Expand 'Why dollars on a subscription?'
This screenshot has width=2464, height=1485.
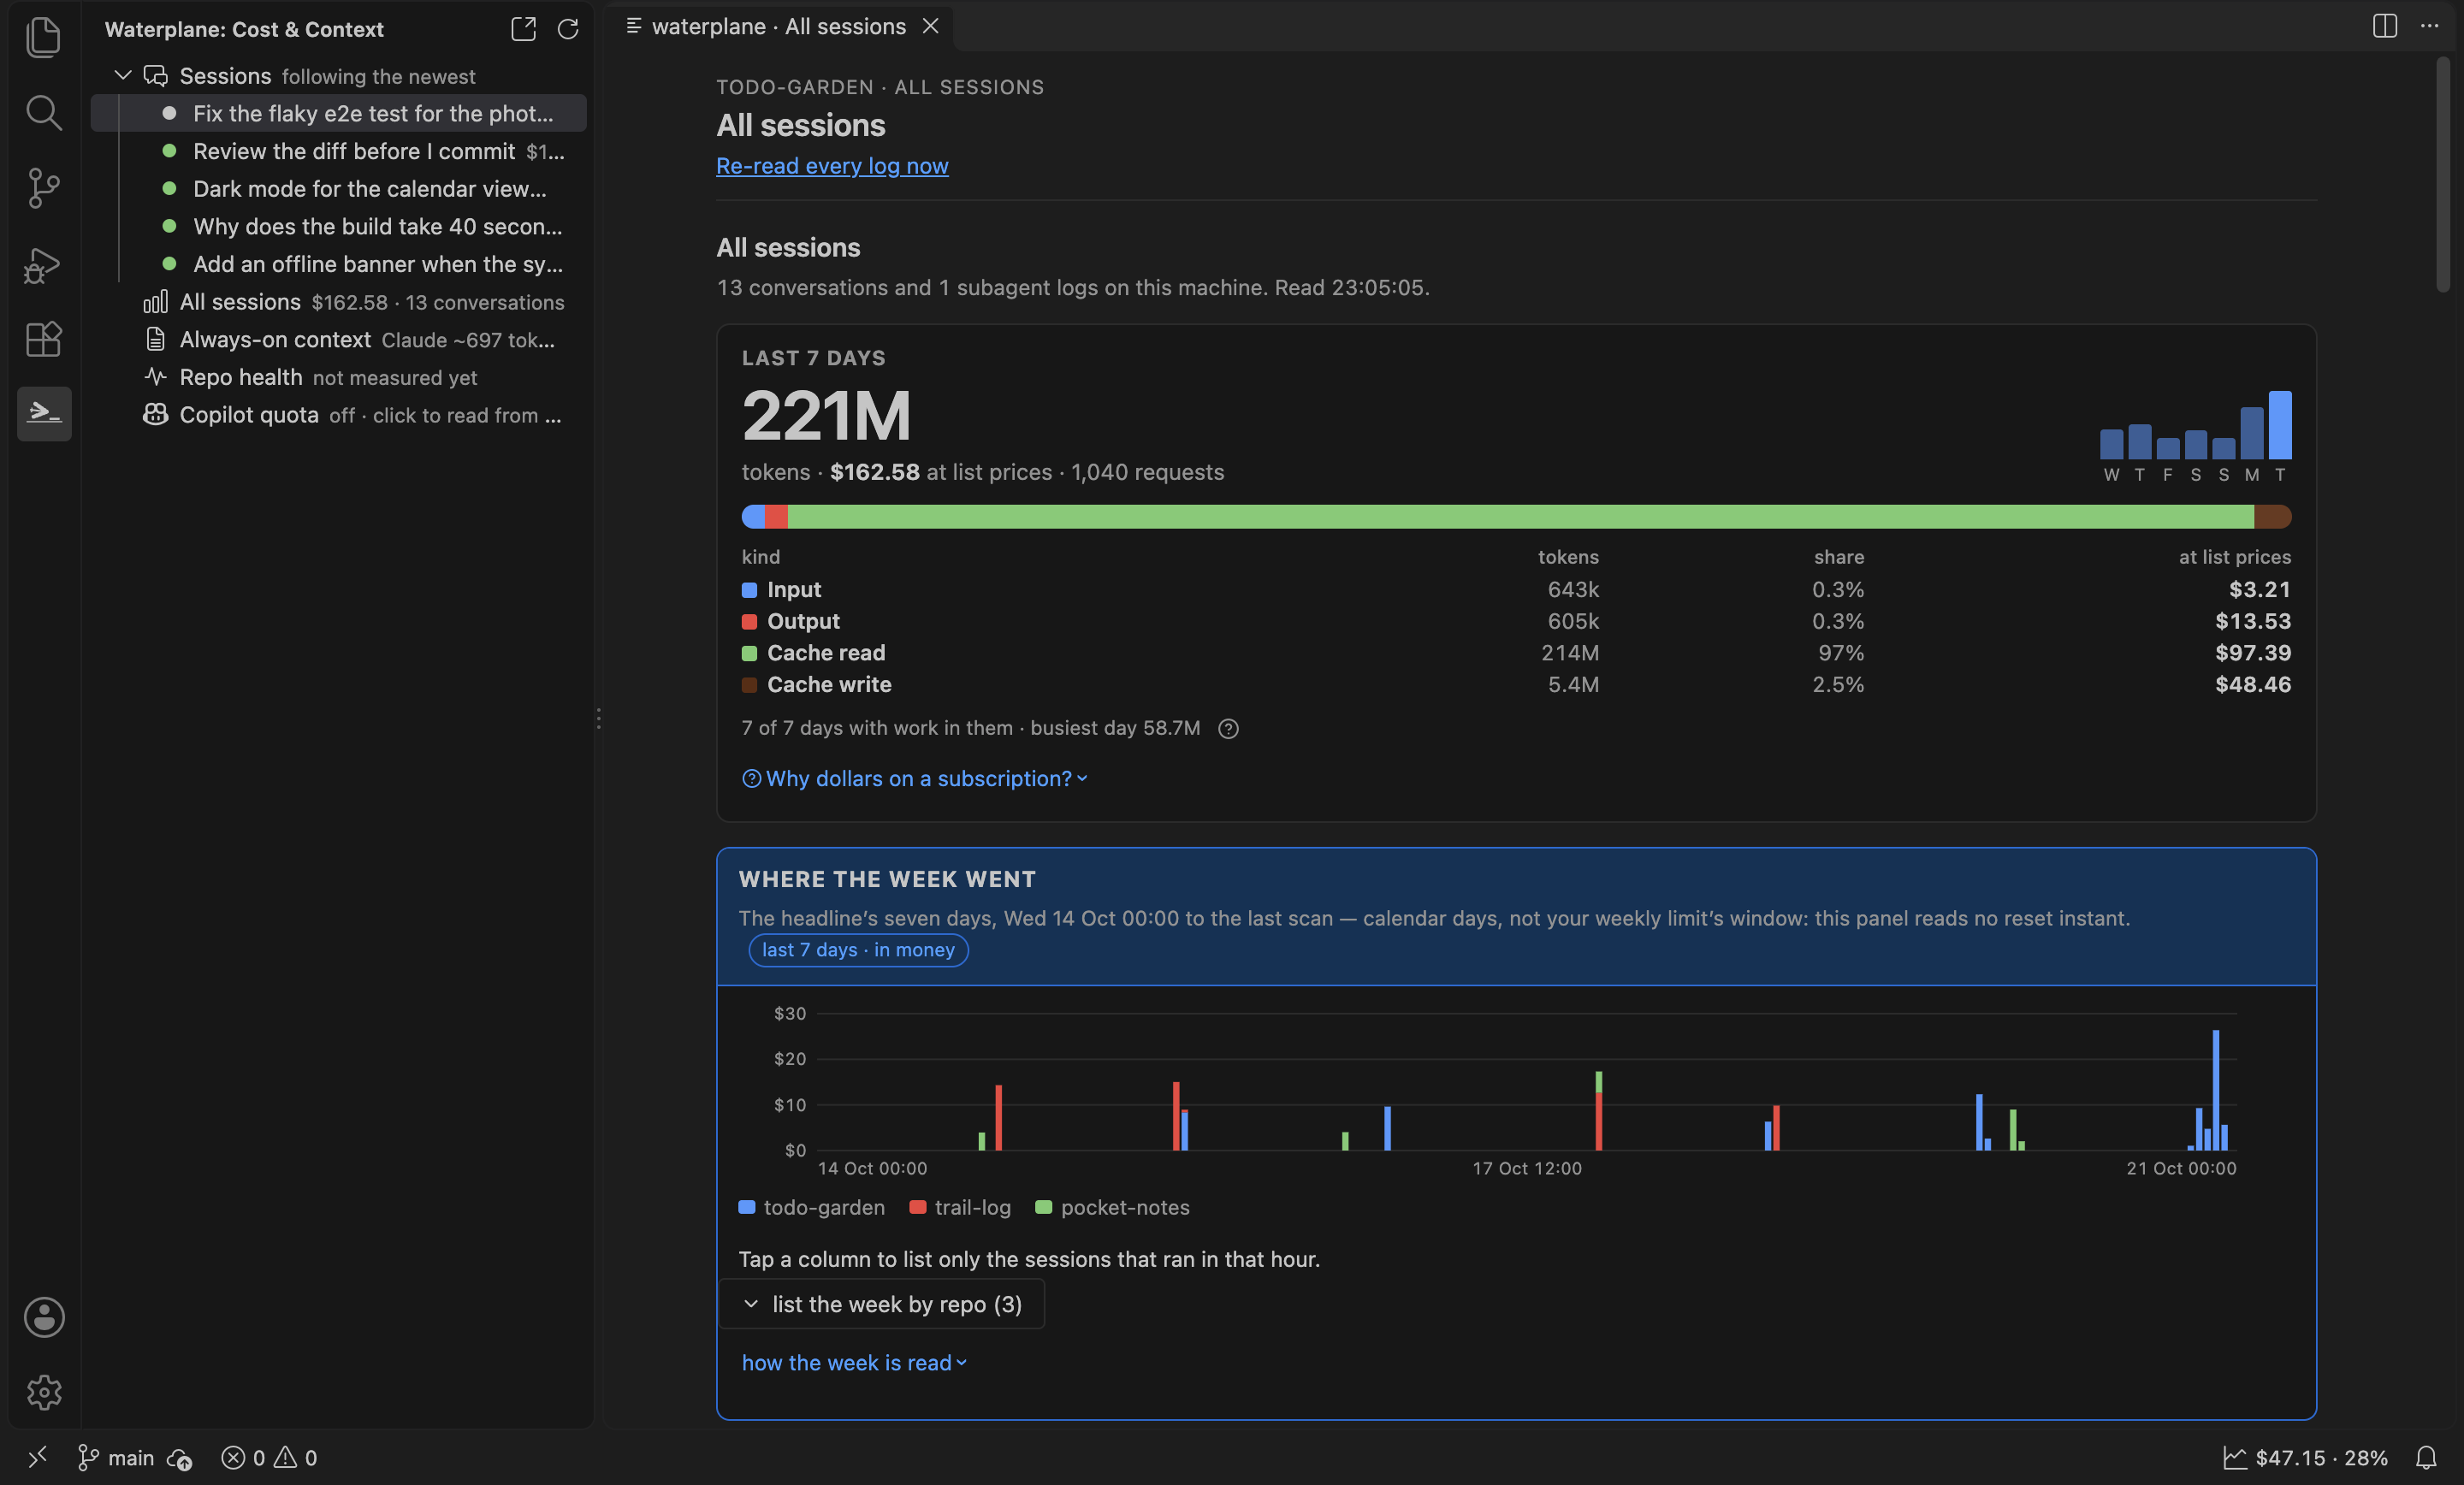tap(915, 778)
